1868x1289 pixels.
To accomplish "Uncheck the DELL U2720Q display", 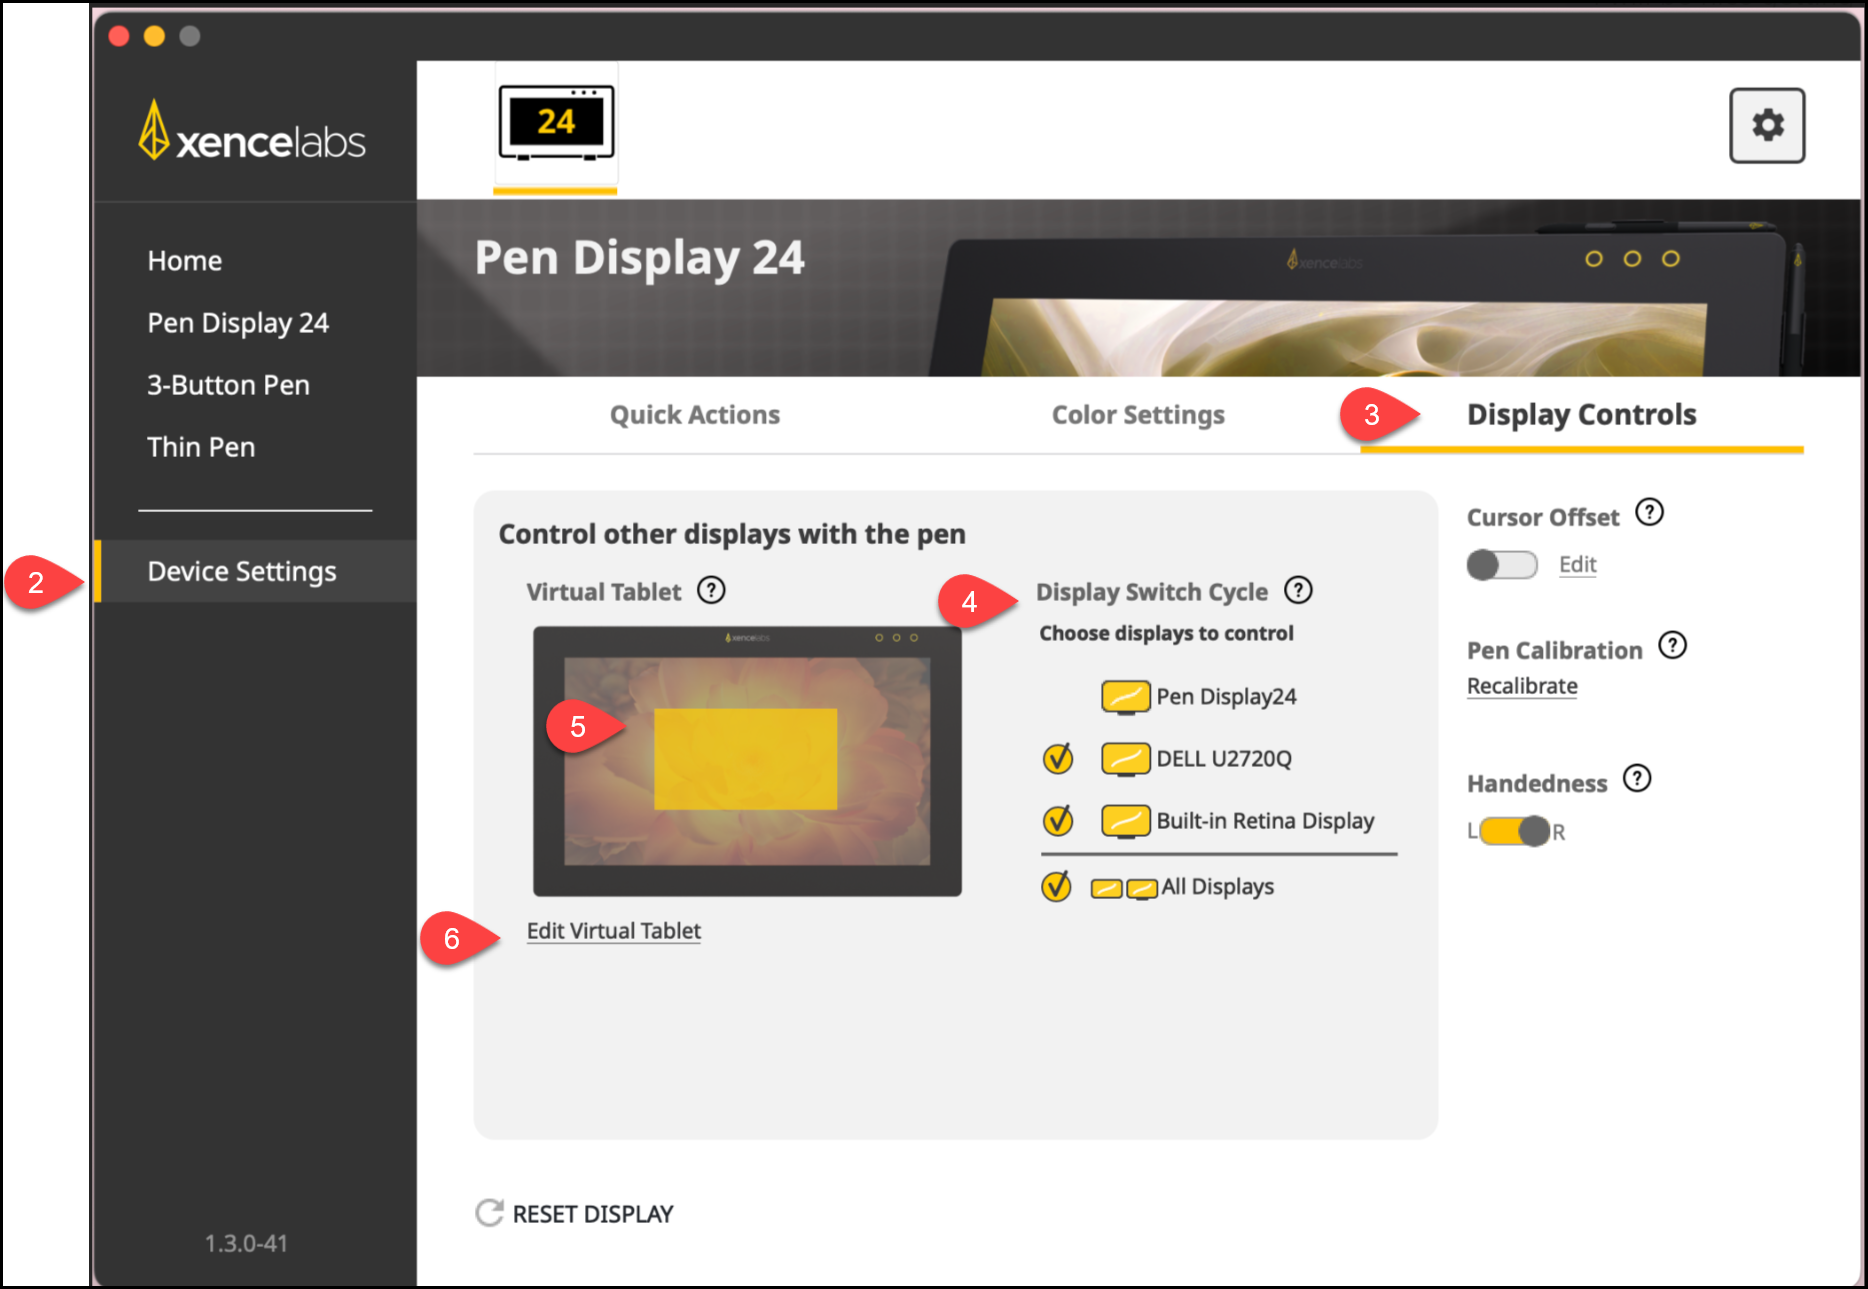I will pyautogui.click(x=1057, y=759).
